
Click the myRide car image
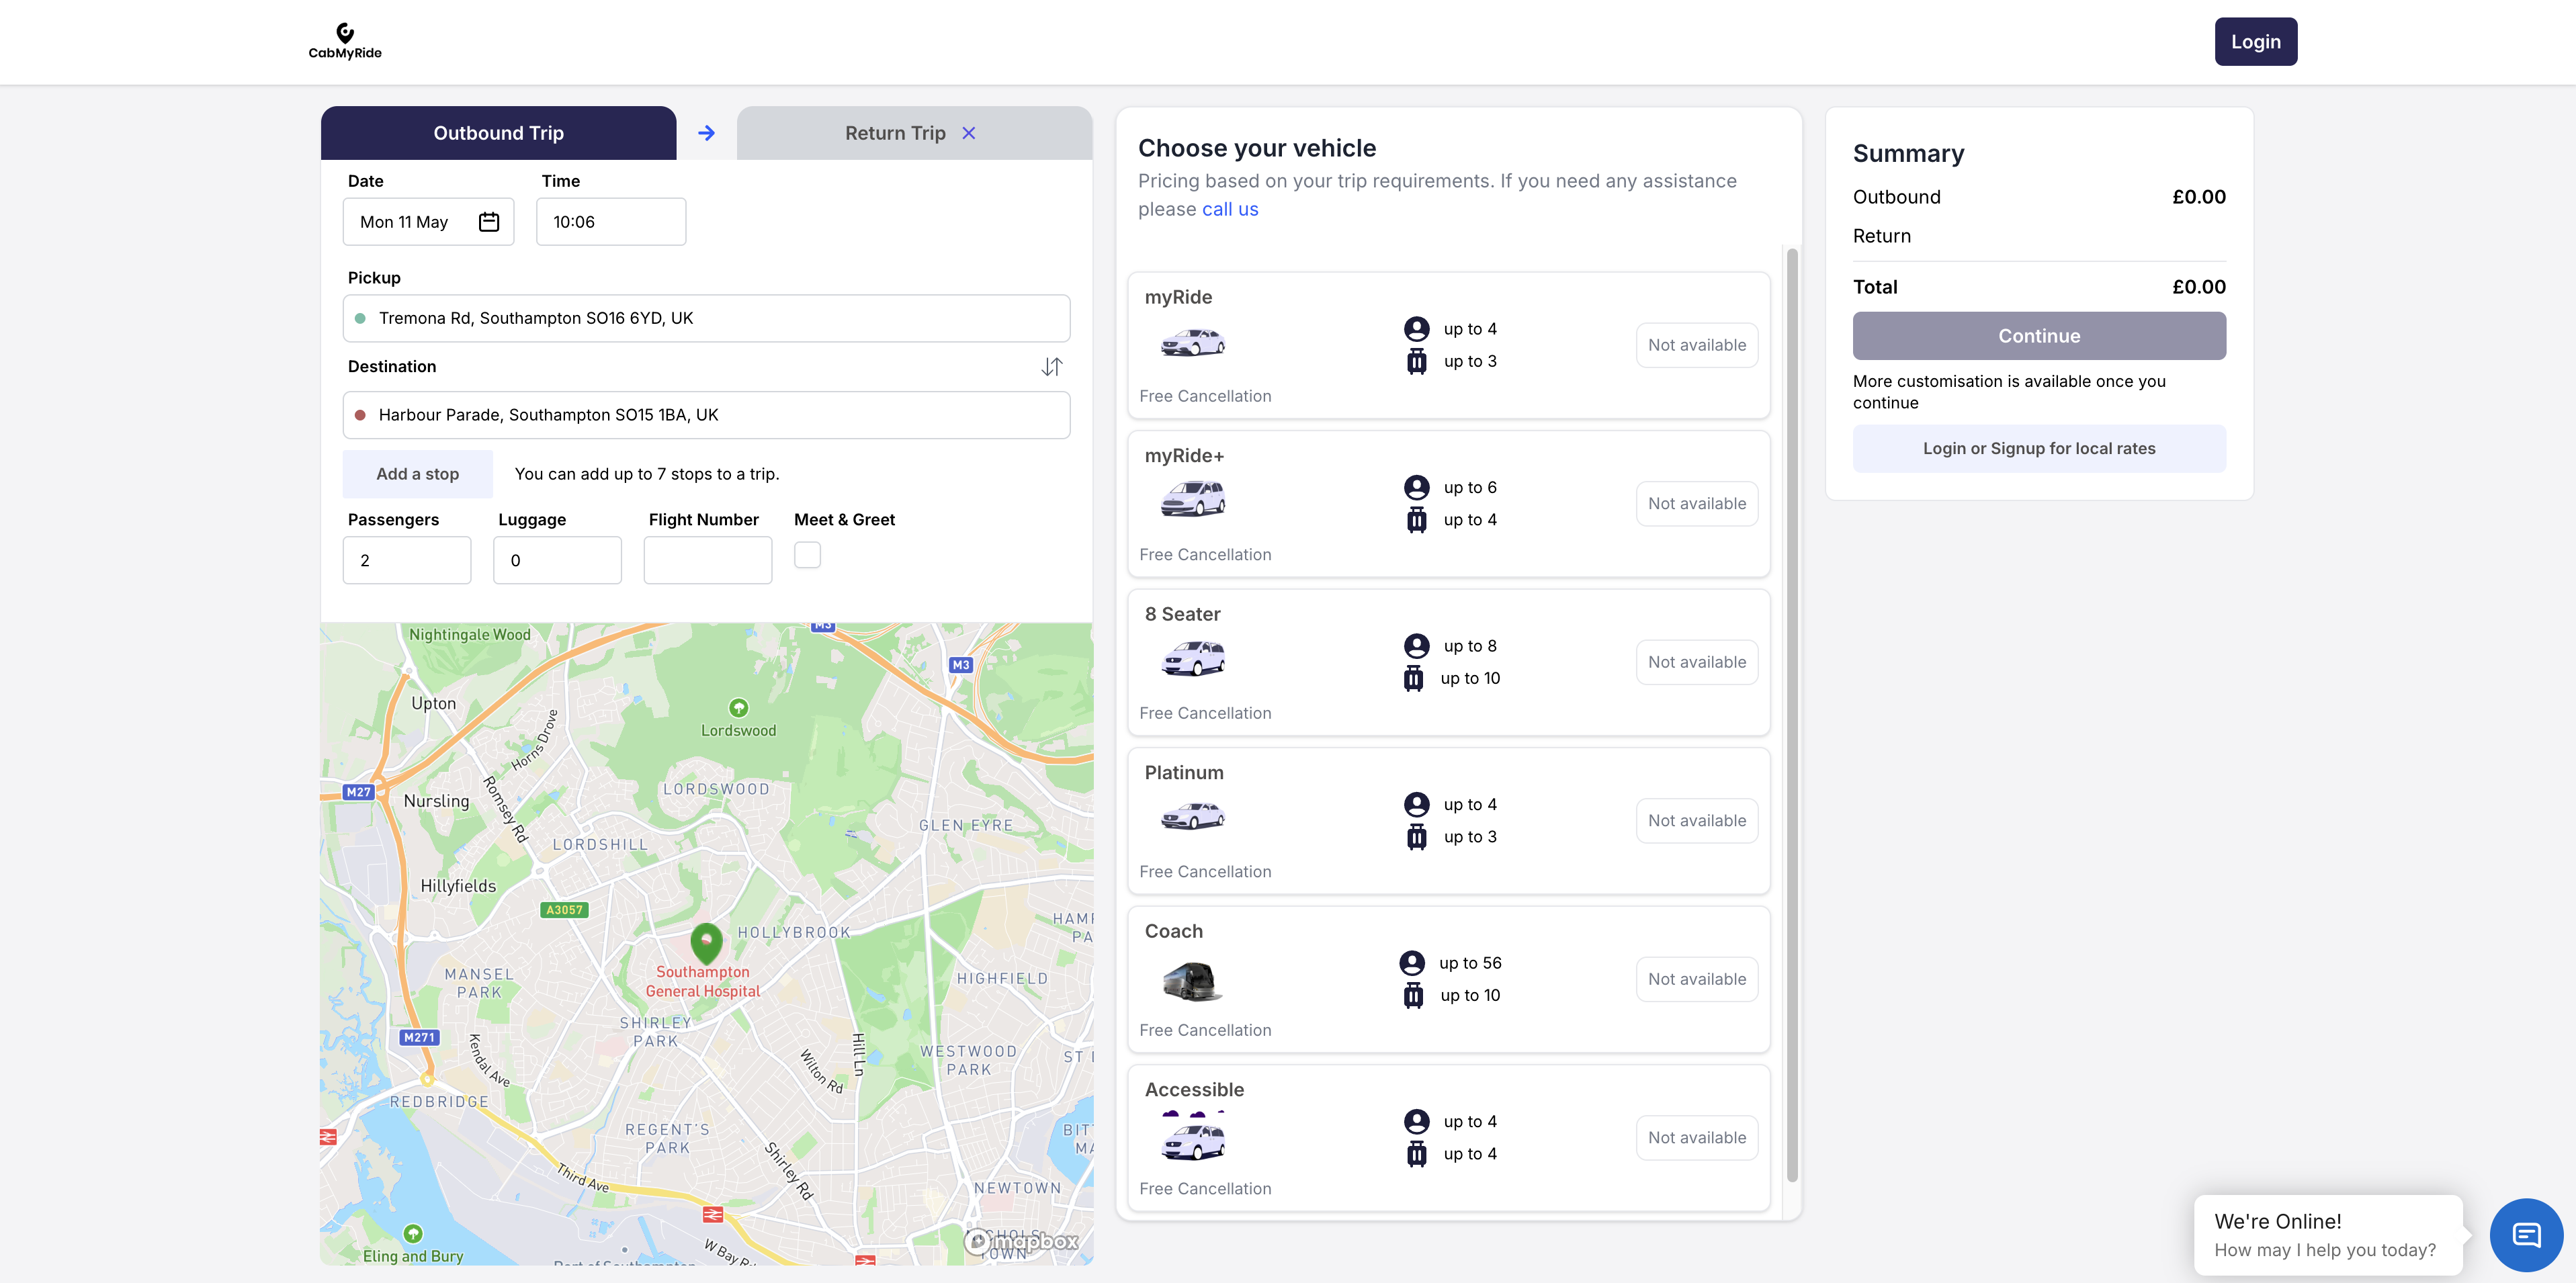(1192, 342)
